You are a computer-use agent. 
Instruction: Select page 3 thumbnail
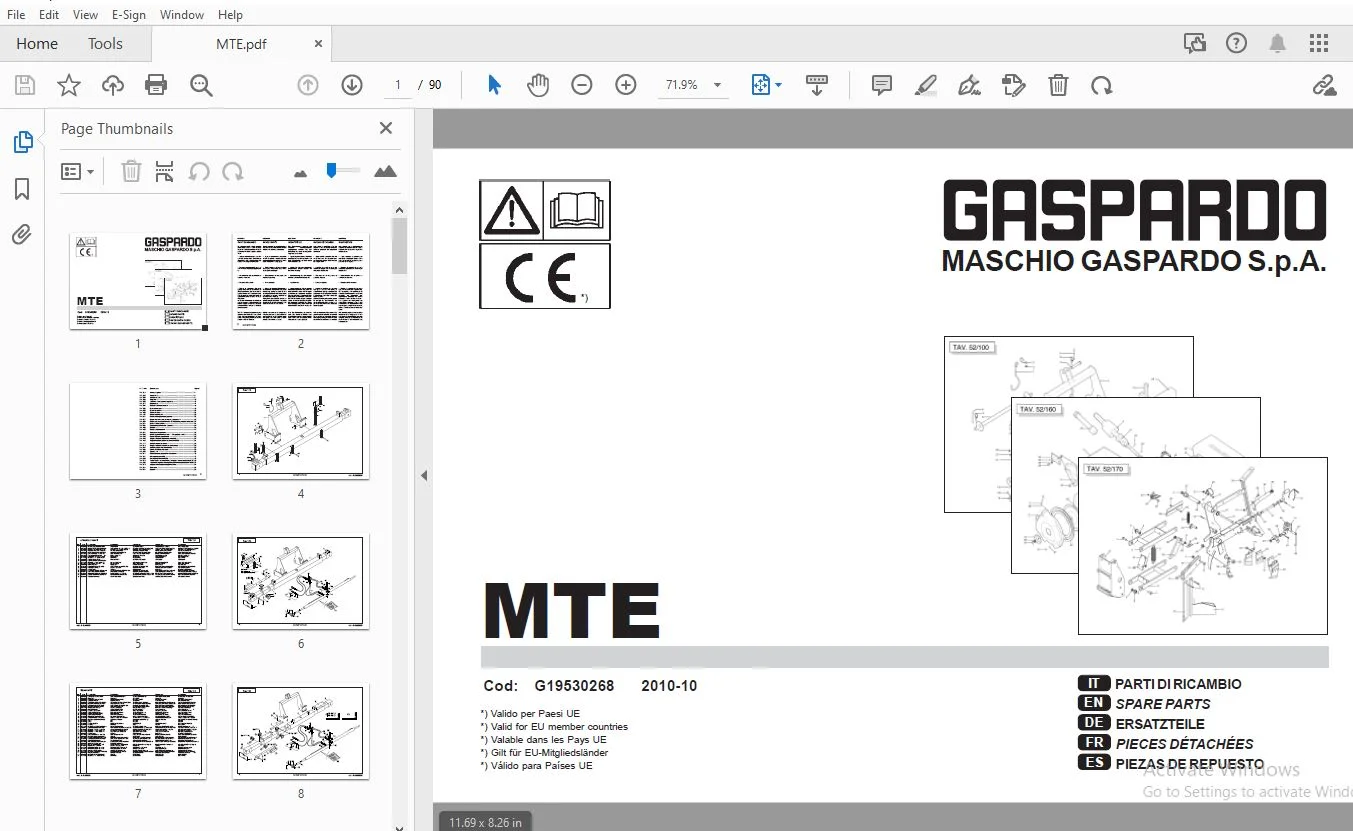tap(138, 431)
